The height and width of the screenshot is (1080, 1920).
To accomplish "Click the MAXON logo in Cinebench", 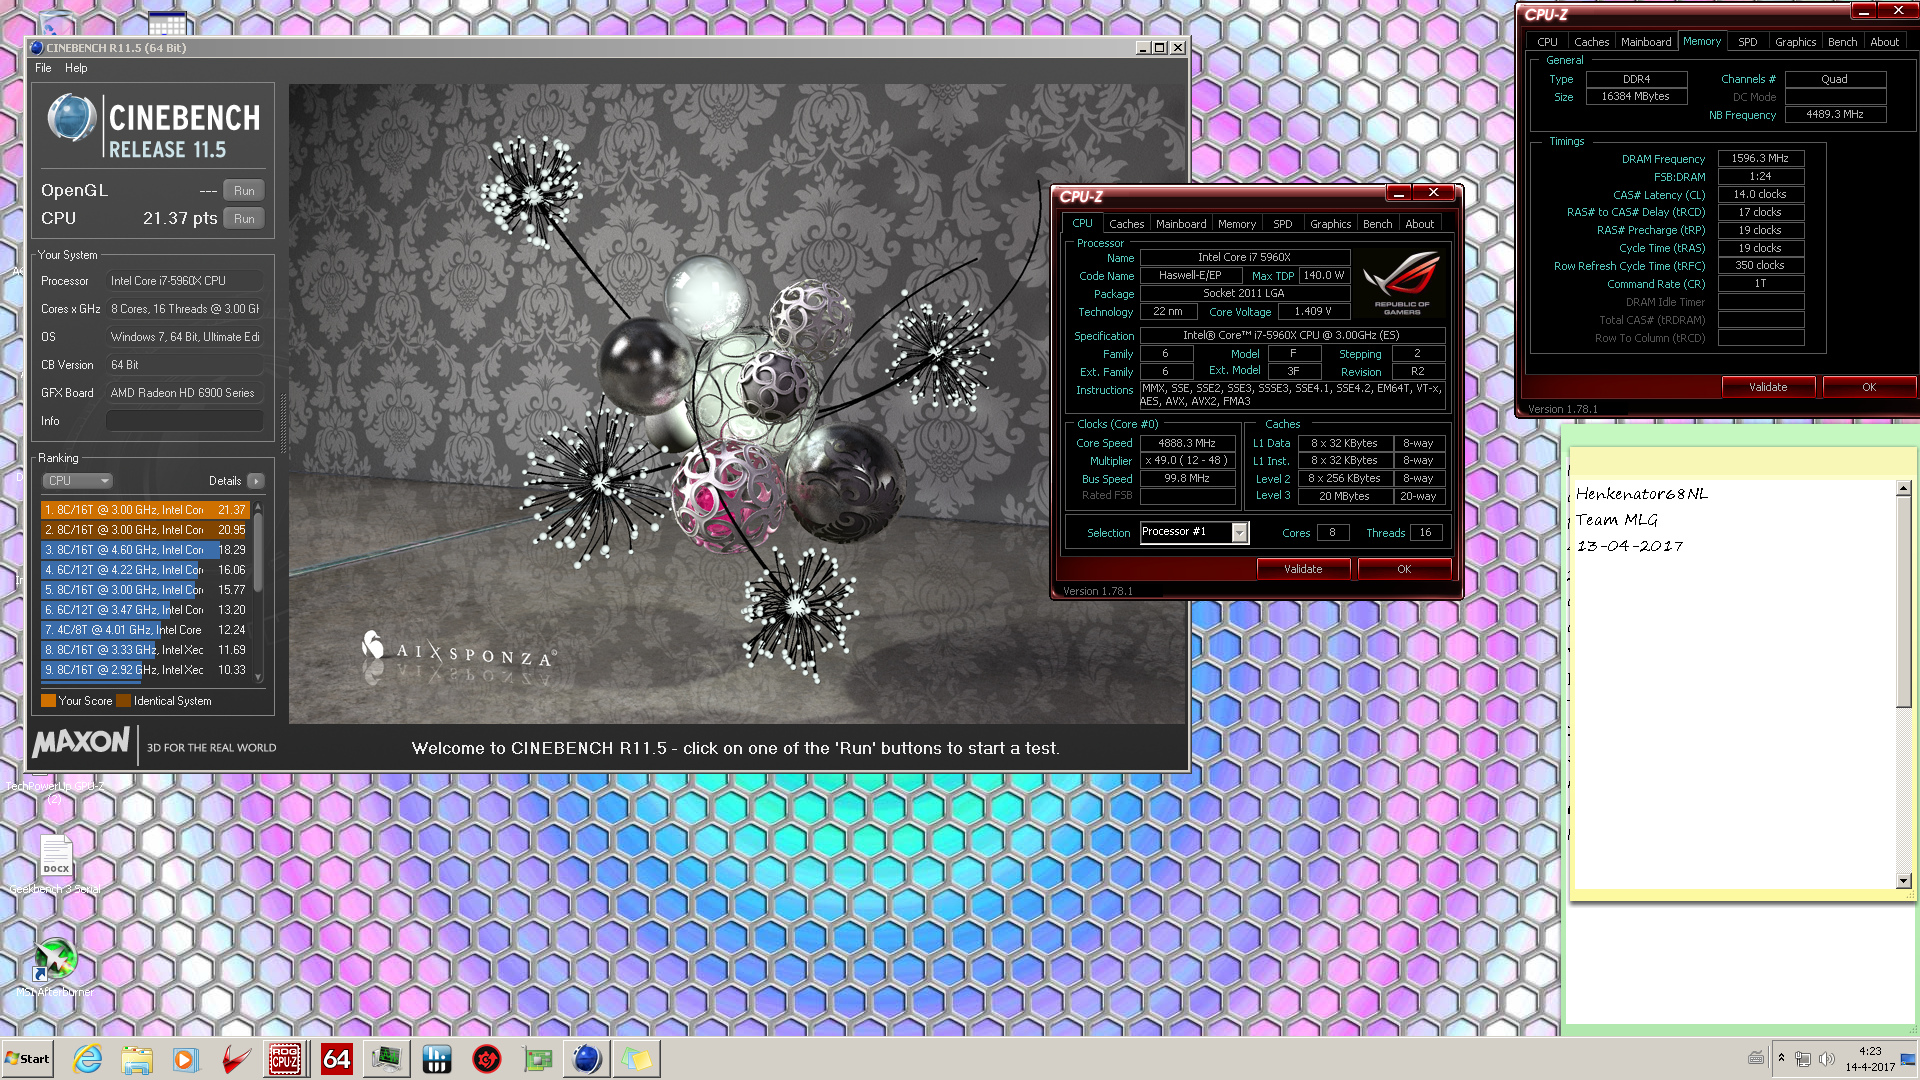I will (x=81, y=742).
